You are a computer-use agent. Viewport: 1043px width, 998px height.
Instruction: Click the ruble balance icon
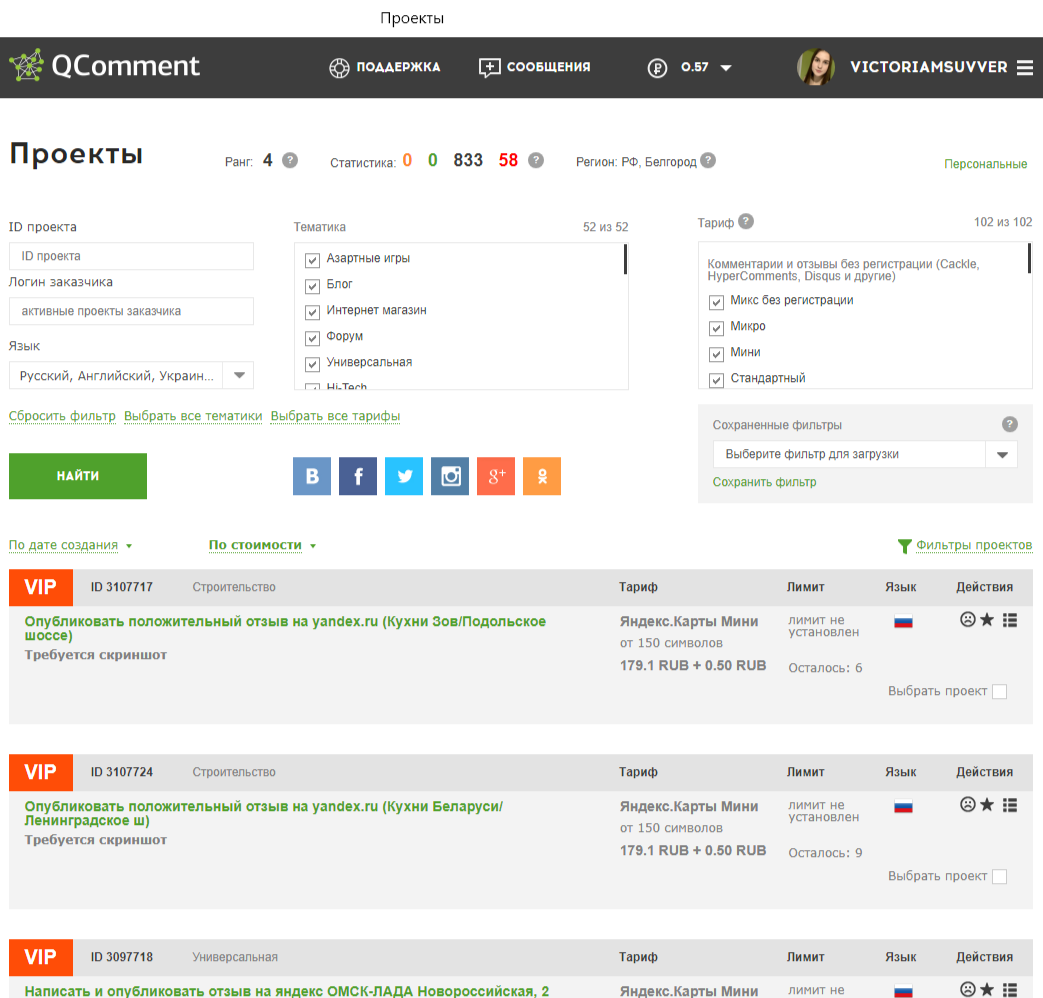pyautogui.click(x=657, y=68)
